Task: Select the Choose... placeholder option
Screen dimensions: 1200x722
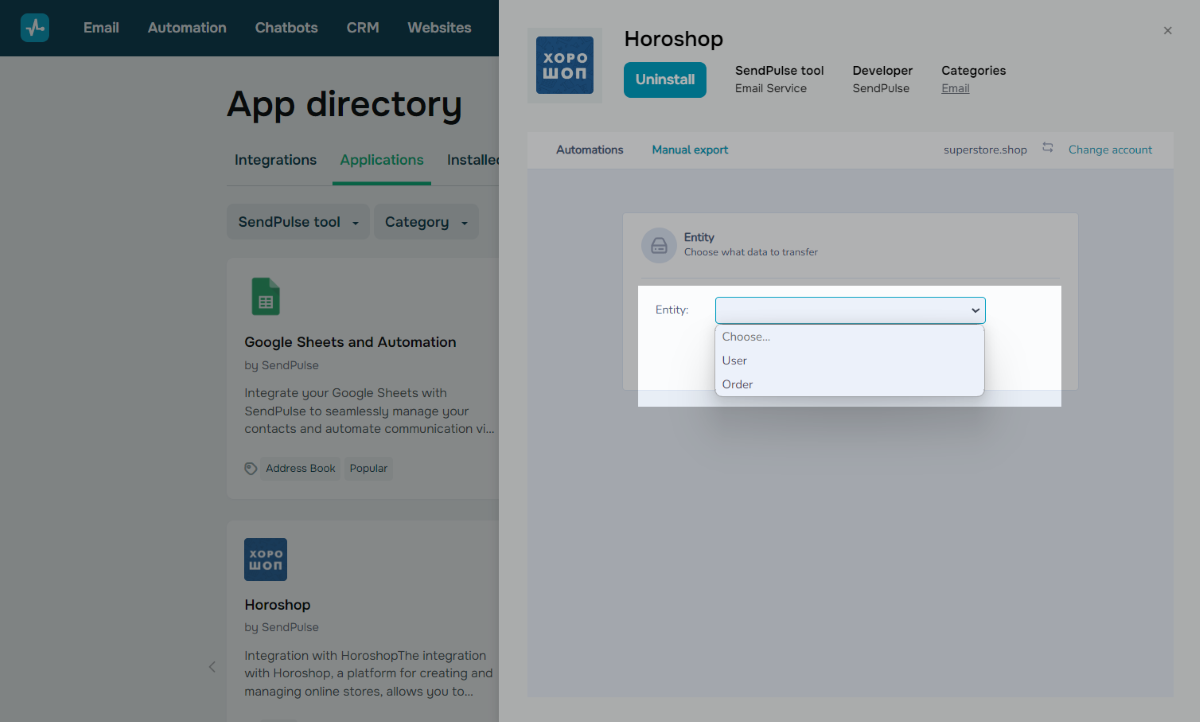Action: click(849, 337)
